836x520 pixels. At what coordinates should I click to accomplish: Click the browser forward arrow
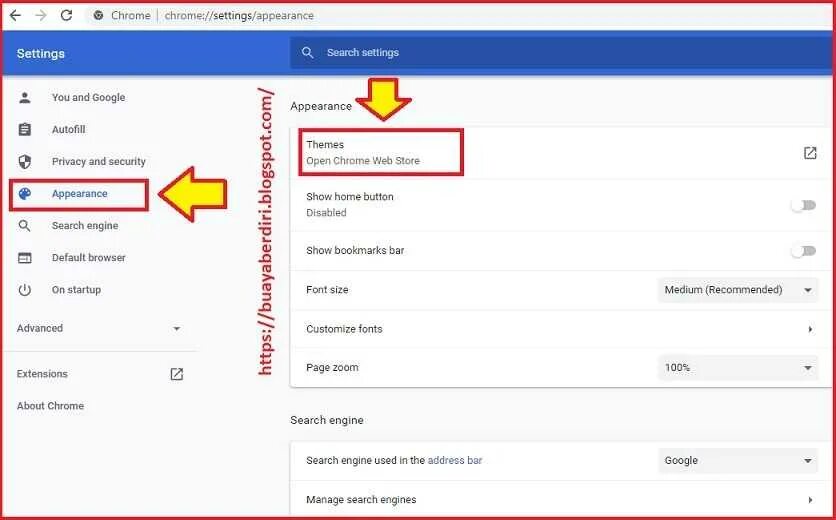(x=41, y=15)
